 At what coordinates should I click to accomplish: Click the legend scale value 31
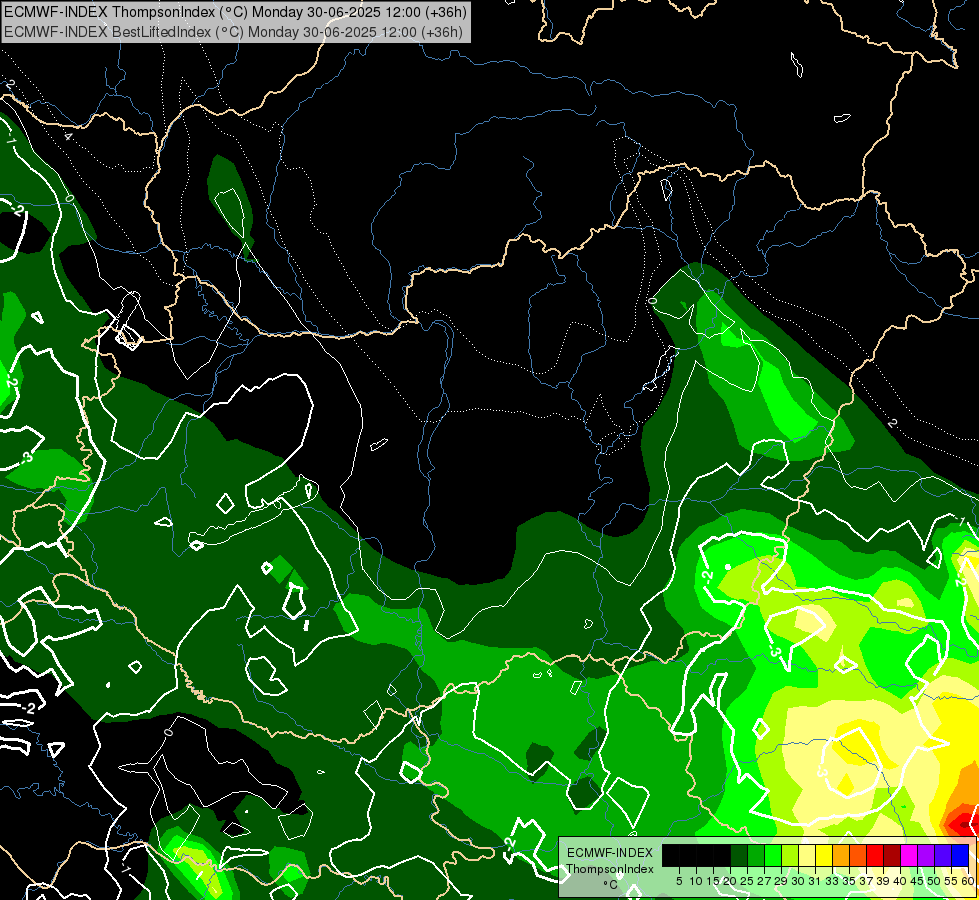click(815, 881)
